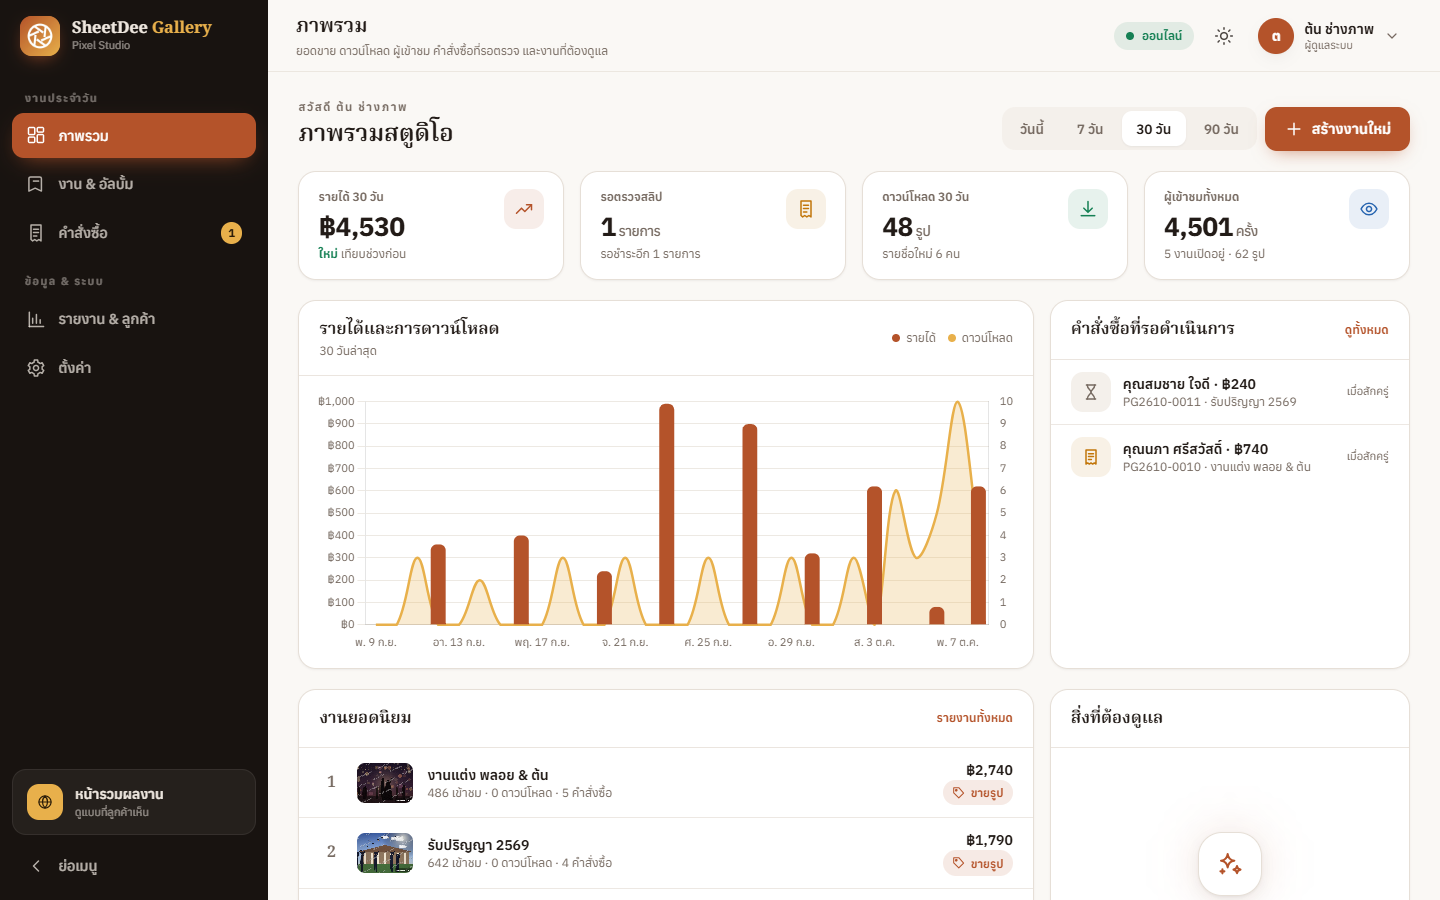The height and width of the screenshot is (900, 1440).
Task: Open หน้ารวมผลงาน public gallery link
Action: 134,802
